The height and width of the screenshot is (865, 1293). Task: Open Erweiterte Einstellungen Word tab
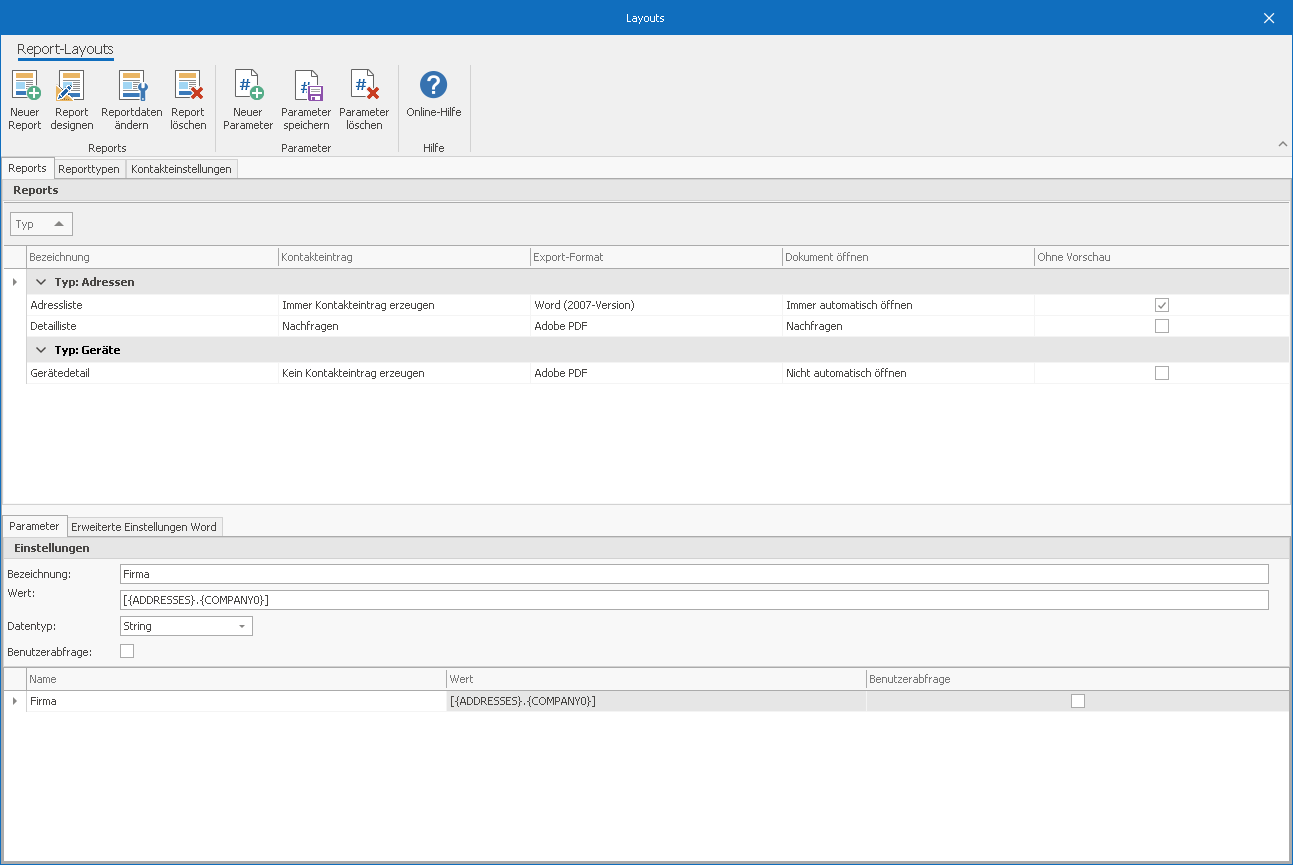(x=144, y=527)
